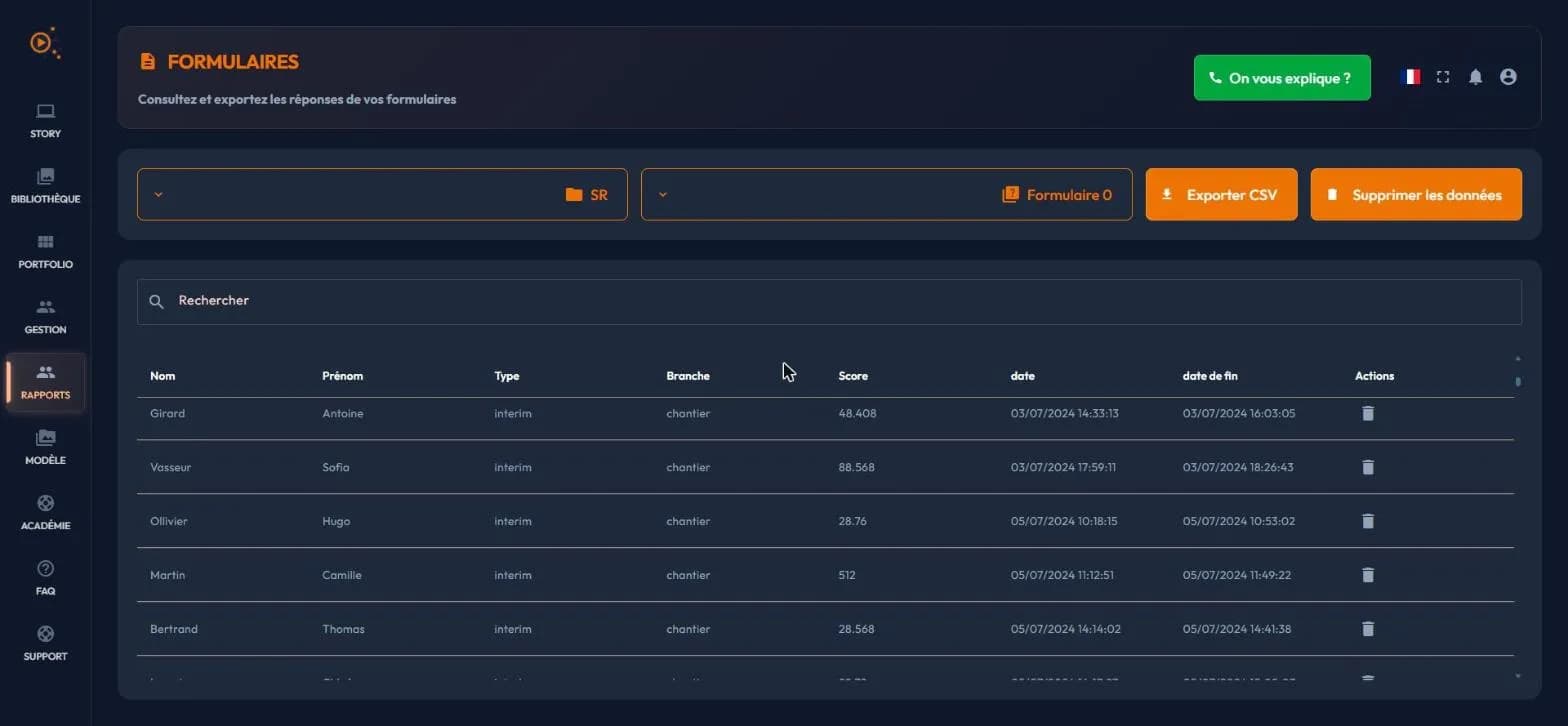Open the user account icon
The image size is (1568, 726).
click(x=1508, y=77)
